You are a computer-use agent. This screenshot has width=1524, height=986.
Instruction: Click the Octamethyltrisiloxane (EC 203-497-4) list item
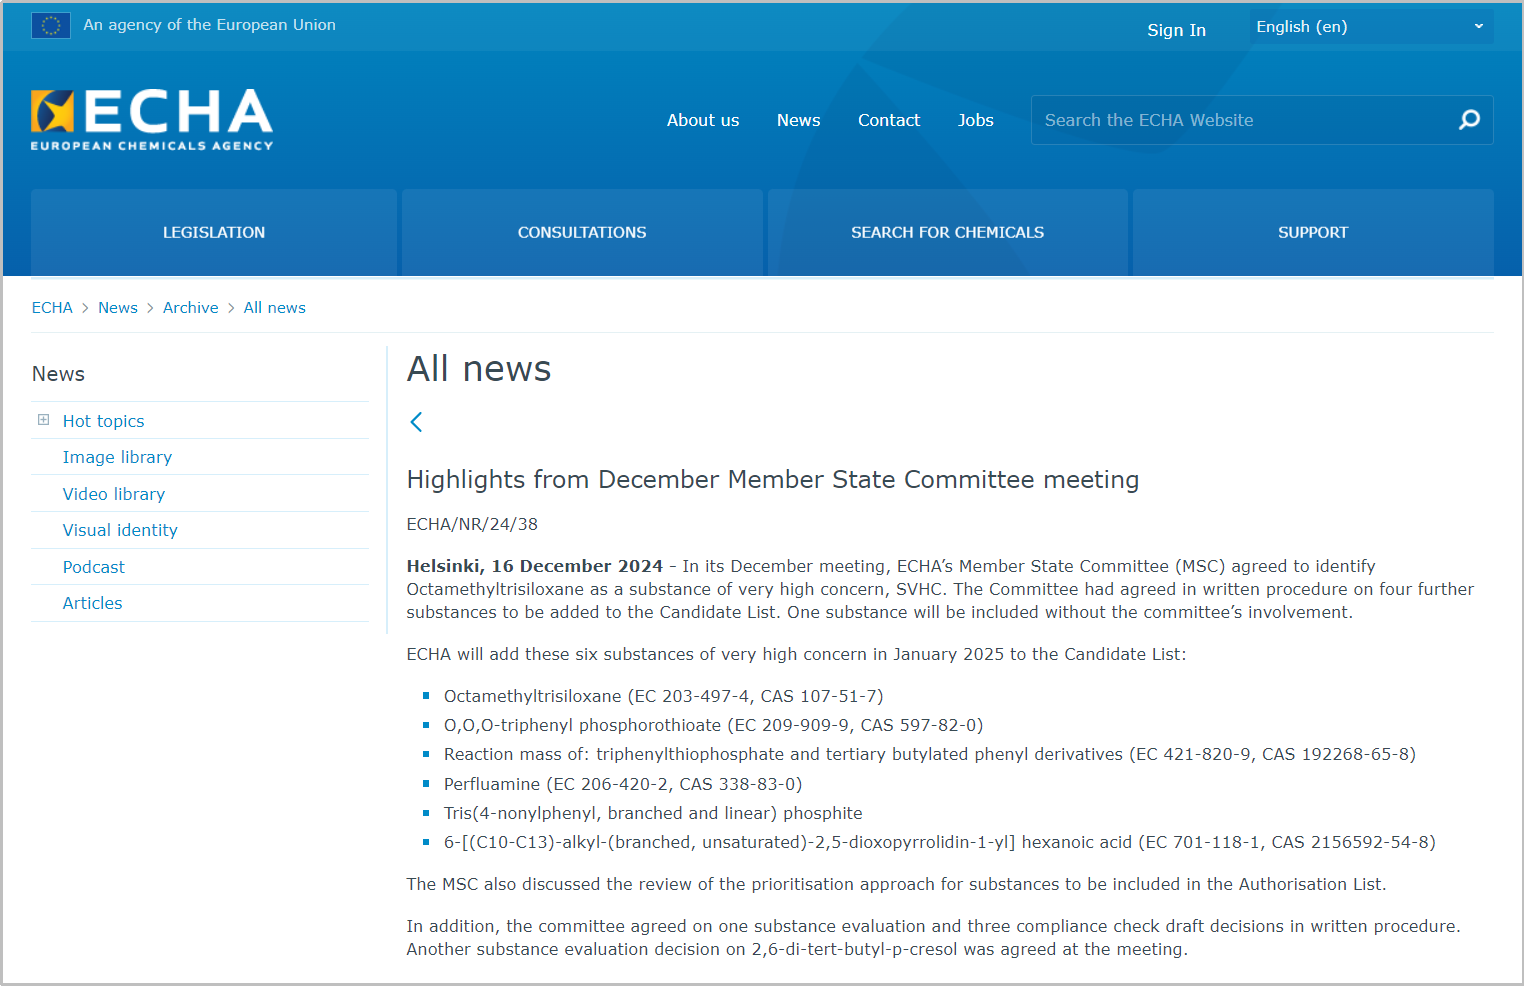pos(664,696)
